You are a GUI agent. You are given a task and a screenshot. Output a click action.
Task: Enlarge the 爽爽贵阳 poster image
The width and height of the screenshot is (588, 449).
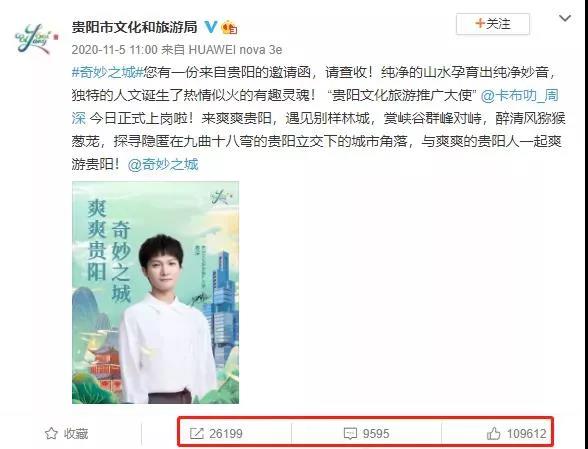[x=155, y=292]
